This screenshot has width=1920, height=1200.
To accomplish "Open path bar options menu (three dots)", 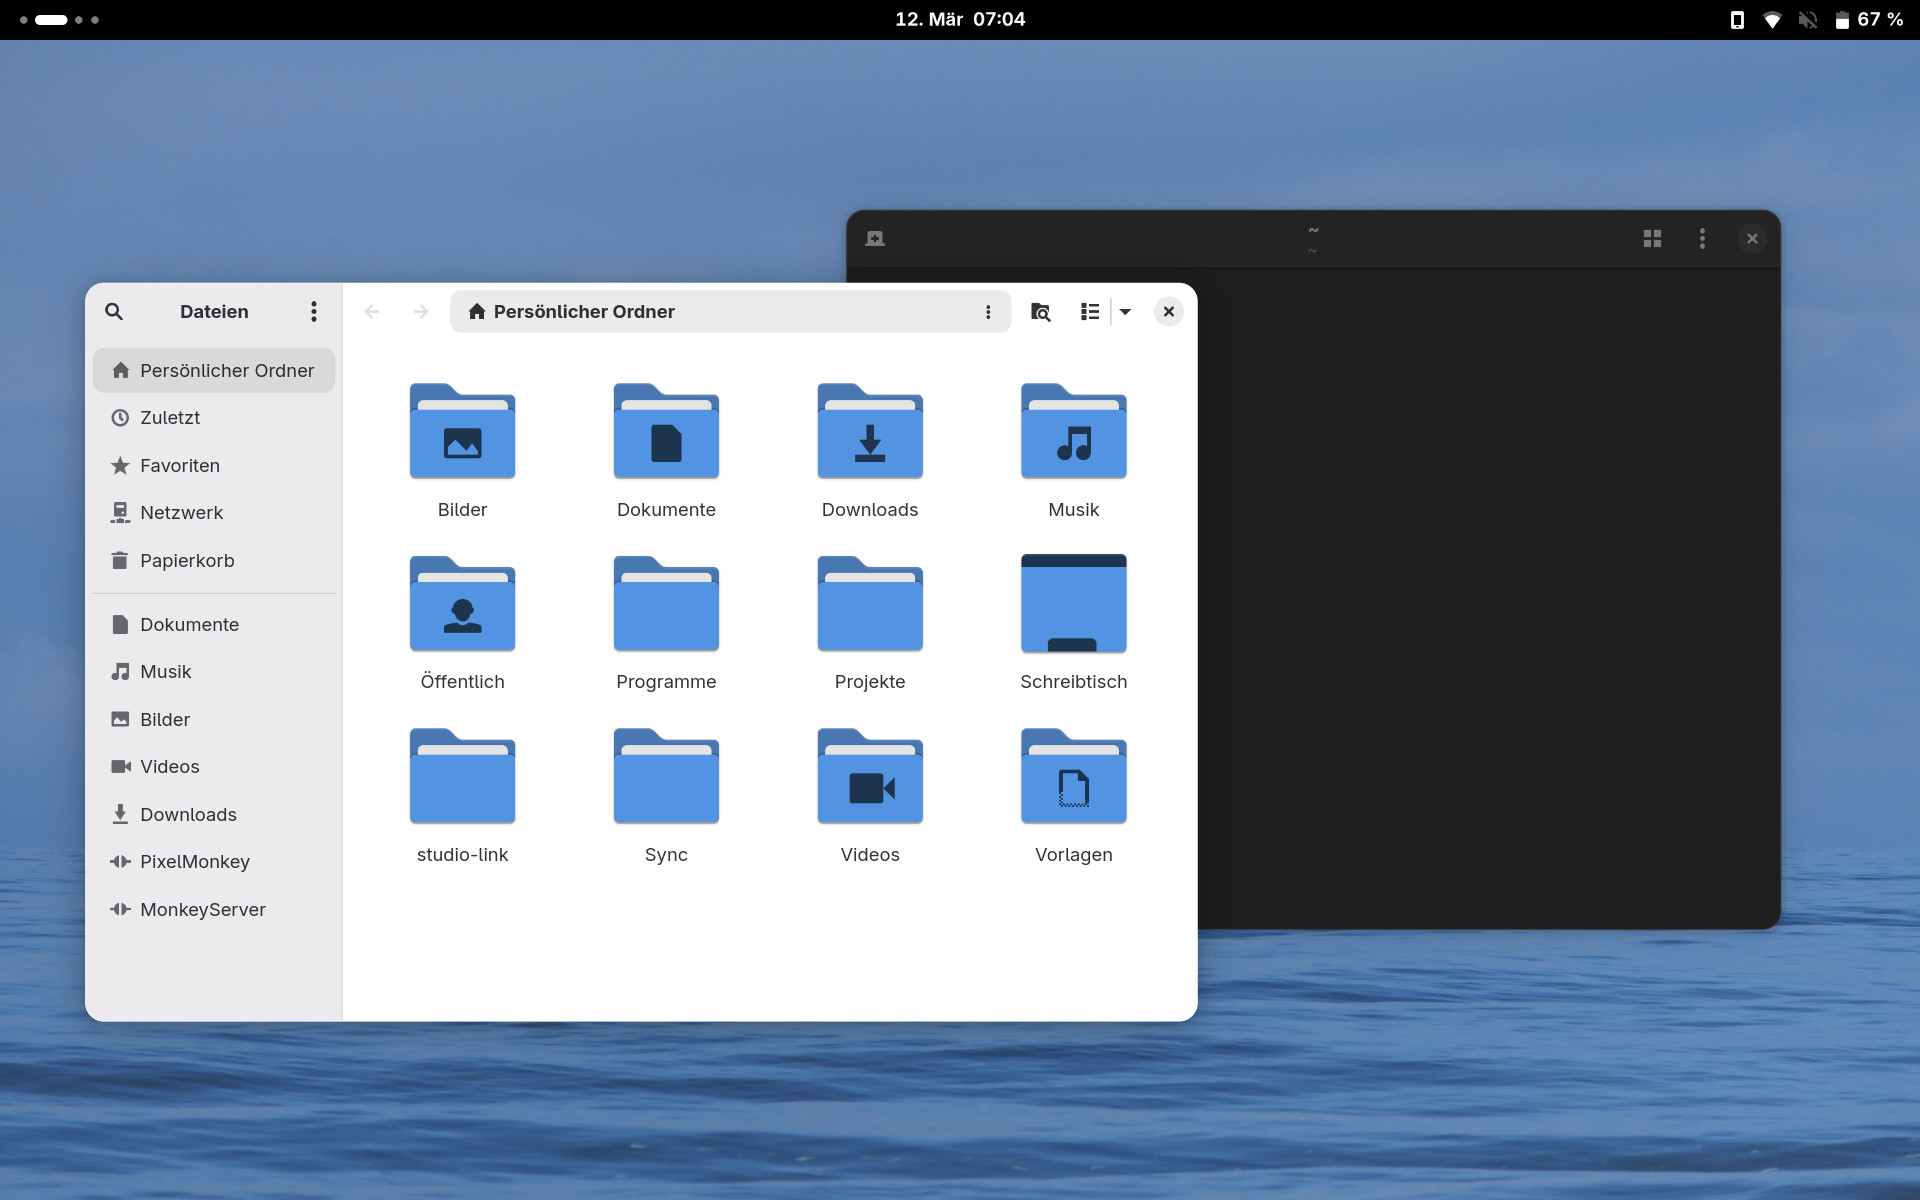I will tap(988, 312).
